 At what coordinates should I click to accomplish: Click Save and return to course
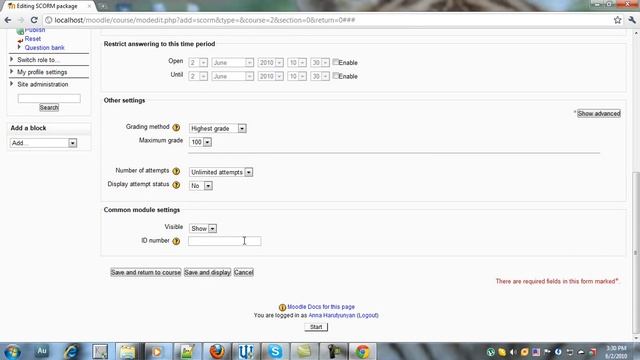tap(146, 272)
